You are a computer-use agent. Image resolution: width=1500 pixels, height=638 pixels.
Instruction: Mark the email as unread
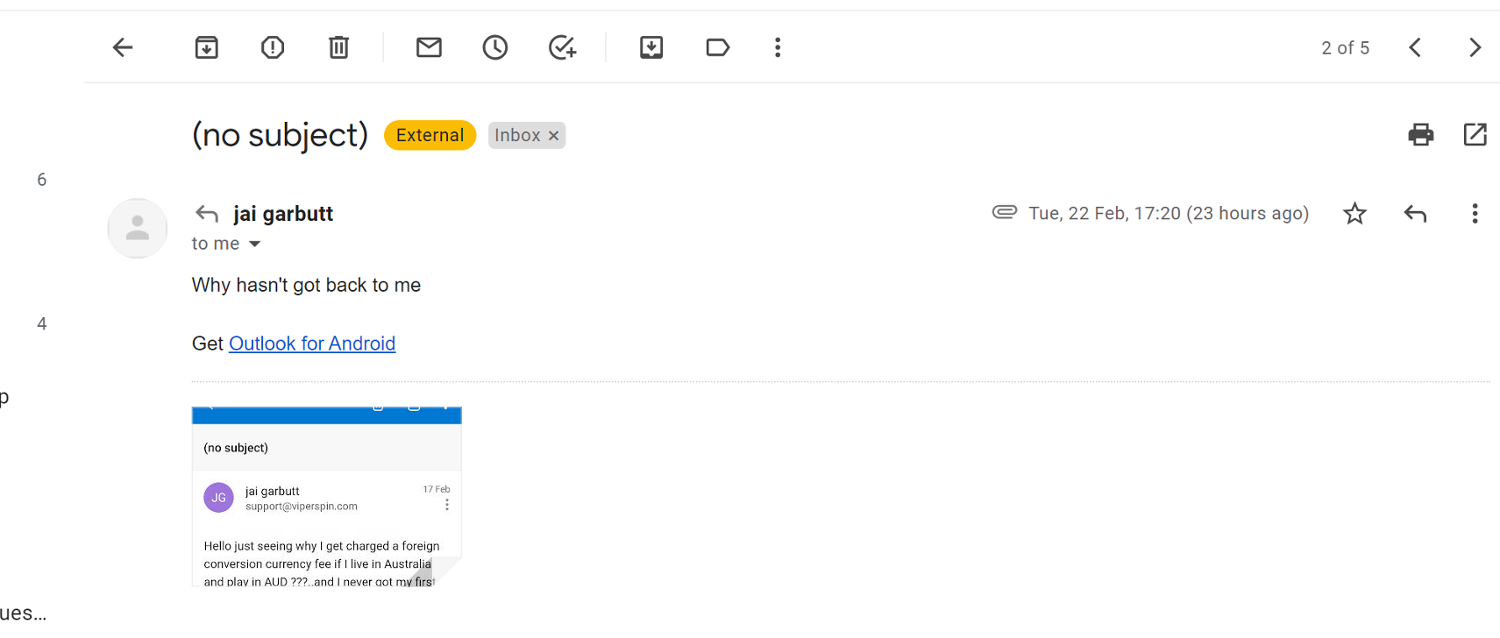(429, 47)
